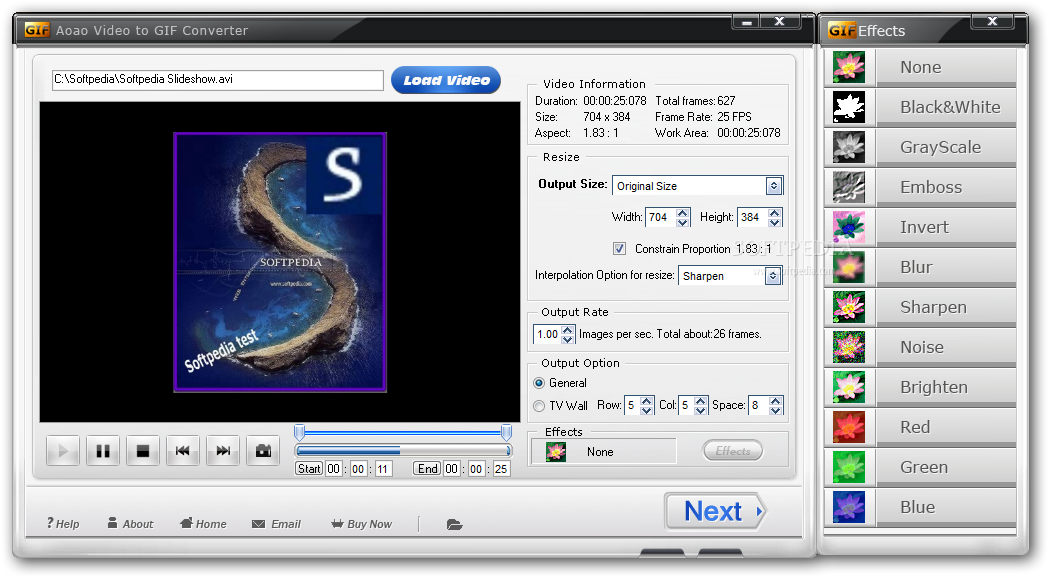Click the Green flower thumbnail icon
Image resolution: width=1049 pixels, height=578 pixels.
coord(849,467)
